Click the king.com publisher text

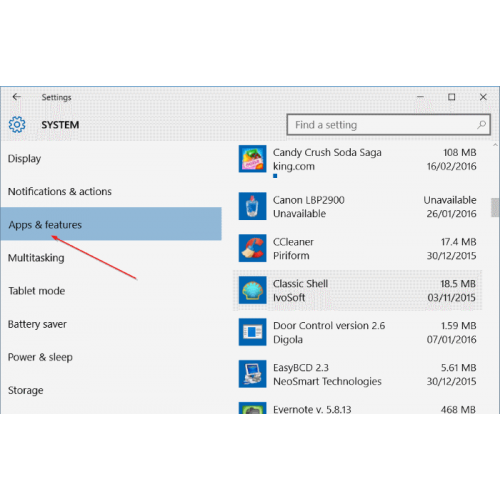coord(294,166)
